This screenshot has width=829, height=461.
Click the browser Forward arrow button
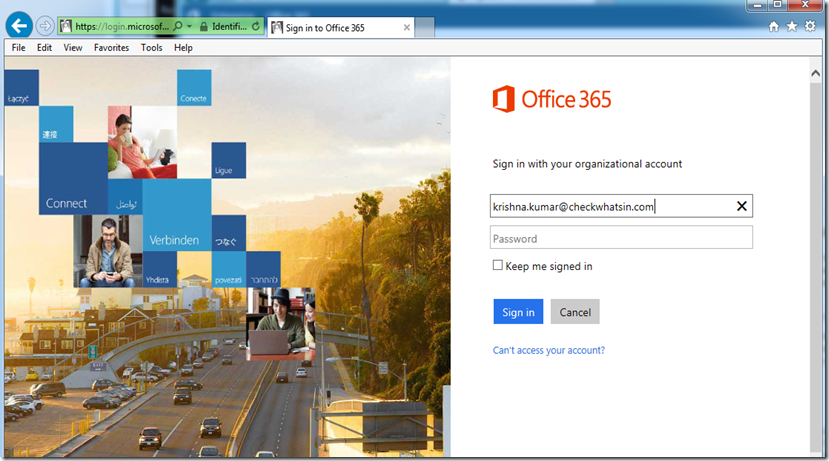pyautogui.click(x=45, y=25)
